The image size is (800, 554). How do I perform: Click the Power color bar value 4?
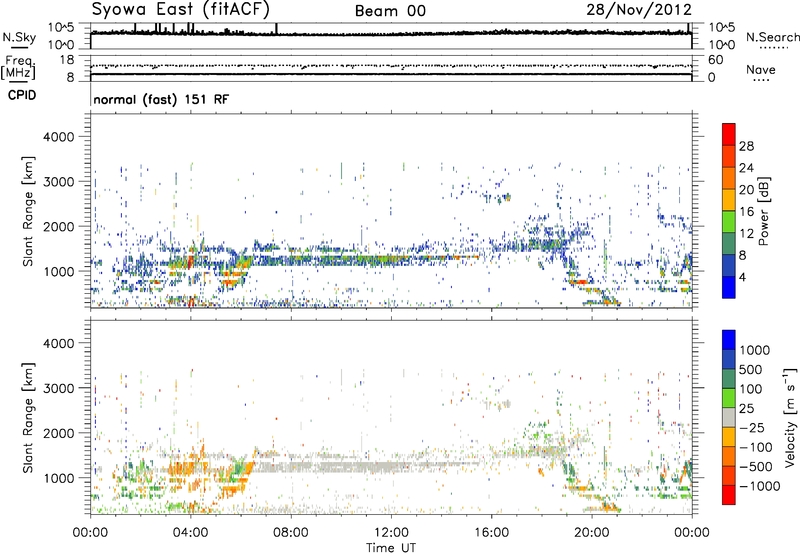click(742, 277)
